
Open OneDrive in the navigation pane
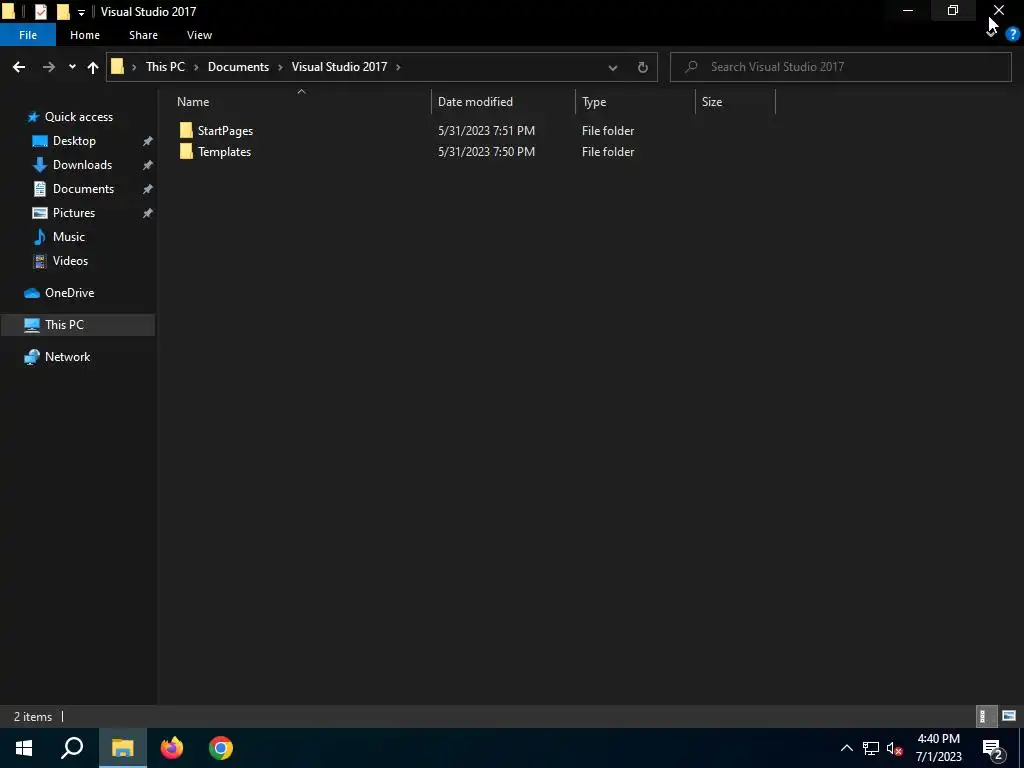[x=69, y=293]
